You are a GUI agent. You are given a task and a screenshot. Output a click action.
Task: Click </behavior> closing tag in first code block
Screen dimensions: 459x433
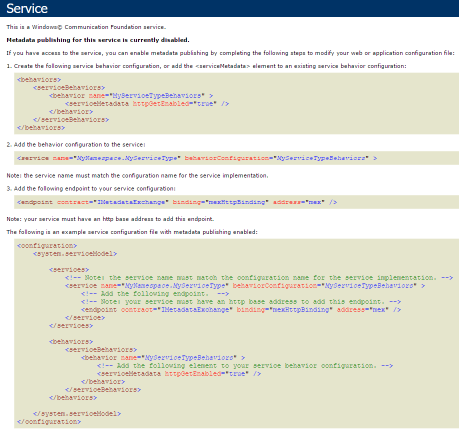pos(71,112)
